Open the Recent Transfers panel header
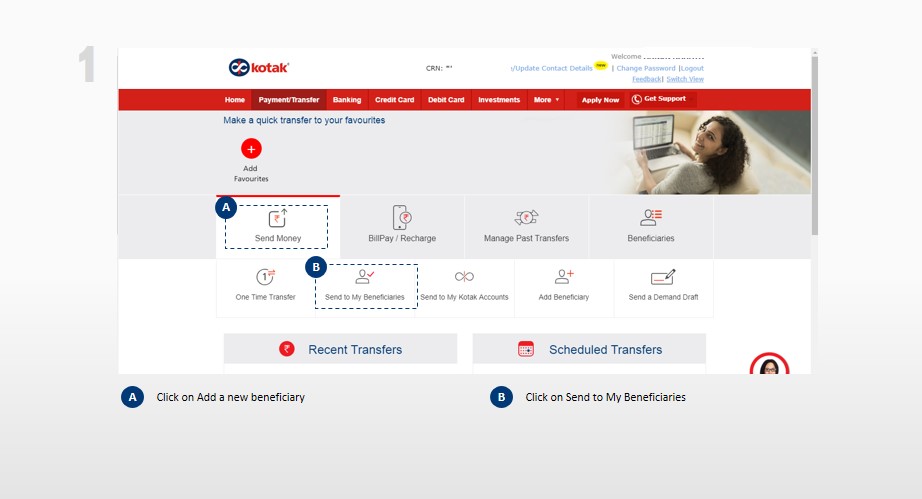 point(340,349)
